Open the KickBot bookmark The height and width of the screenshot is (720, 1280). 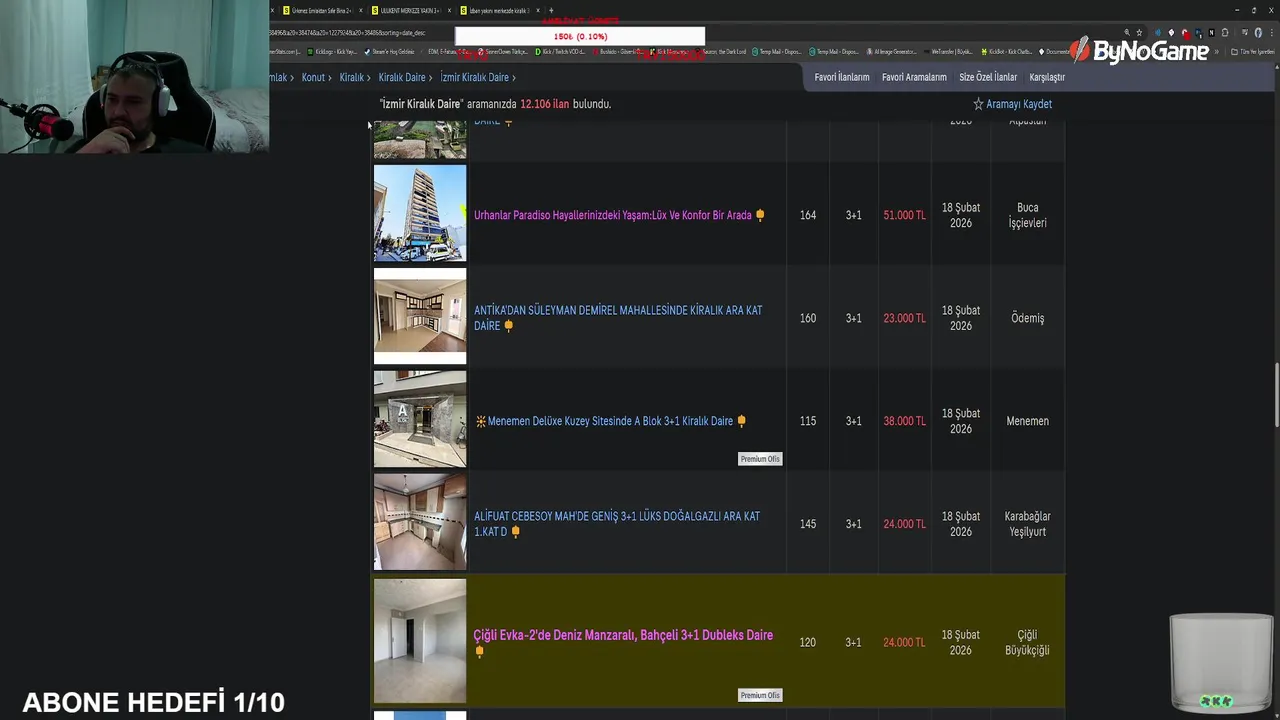1008,51
